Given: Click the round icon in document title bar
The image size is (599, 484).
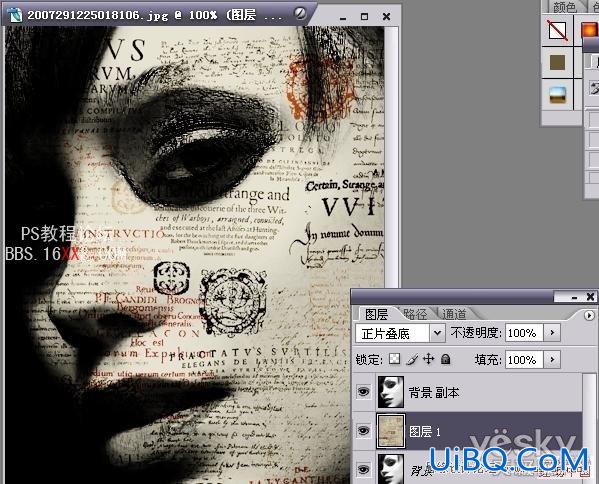Looking at the screenshot, I should coord(300,14).
